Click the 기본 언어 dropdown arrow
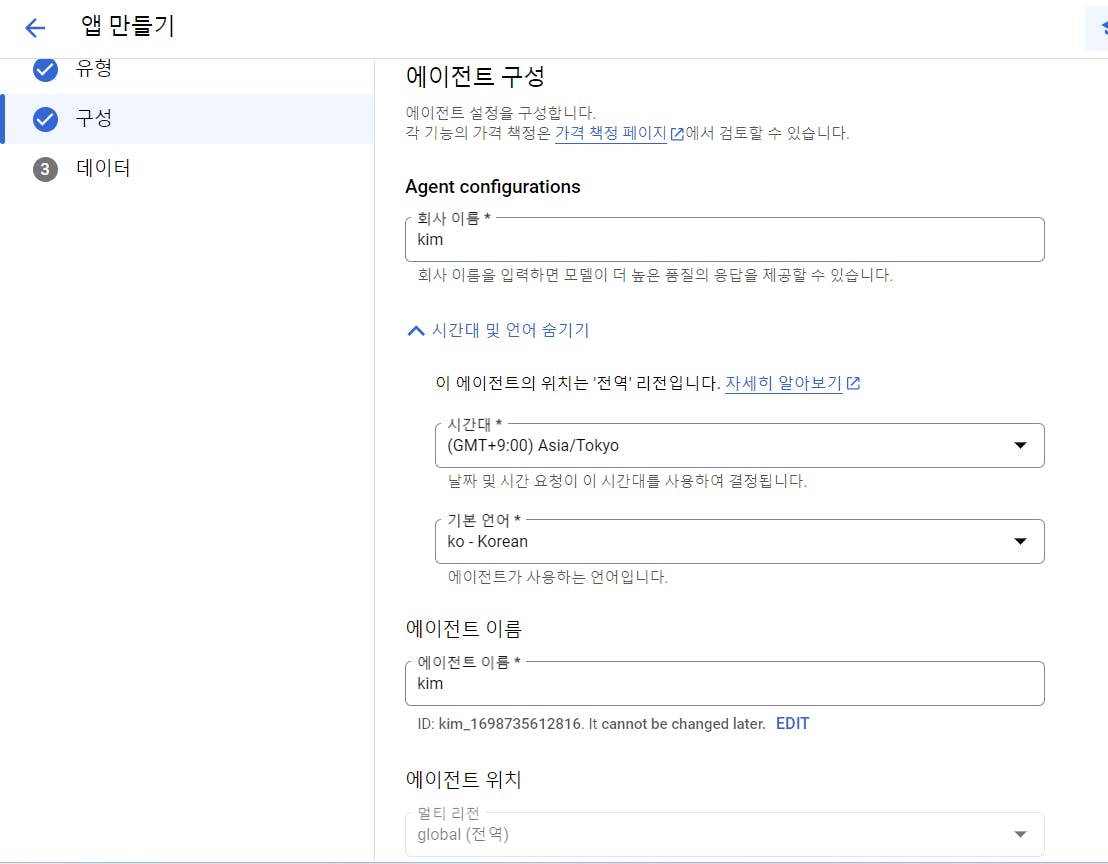This screenshot has width=1108, height=864. point(1020,541)
